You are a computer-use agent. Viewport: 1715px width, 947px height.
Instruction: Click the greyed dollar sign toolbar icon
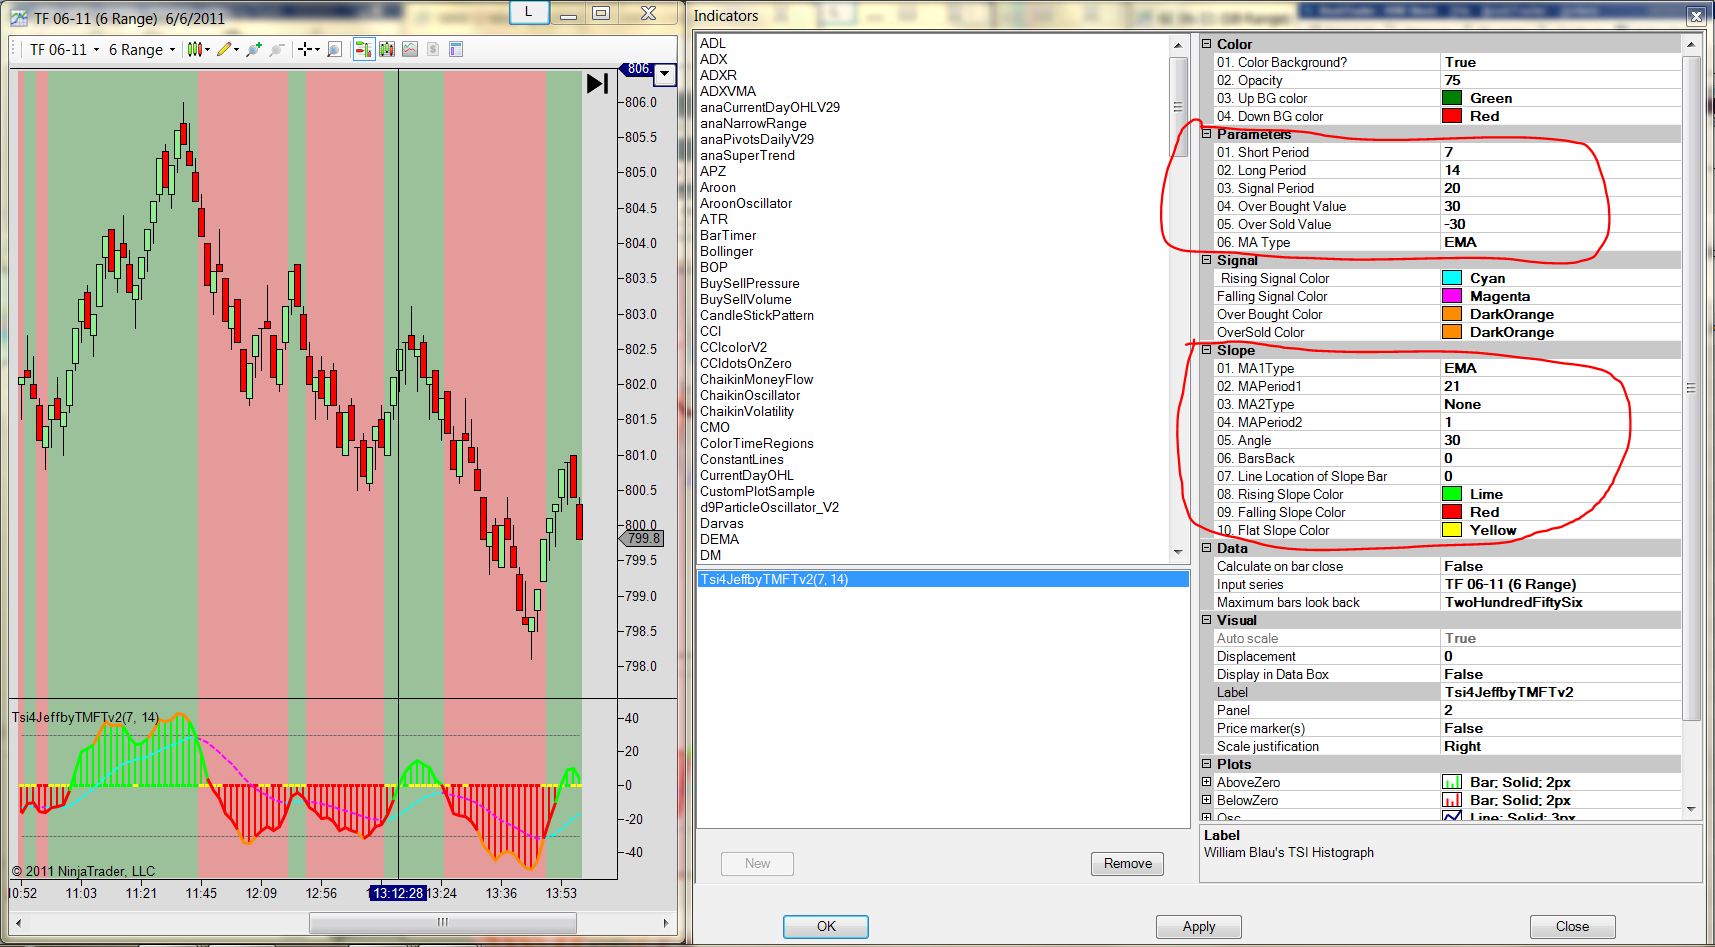(x=433, y=49)
